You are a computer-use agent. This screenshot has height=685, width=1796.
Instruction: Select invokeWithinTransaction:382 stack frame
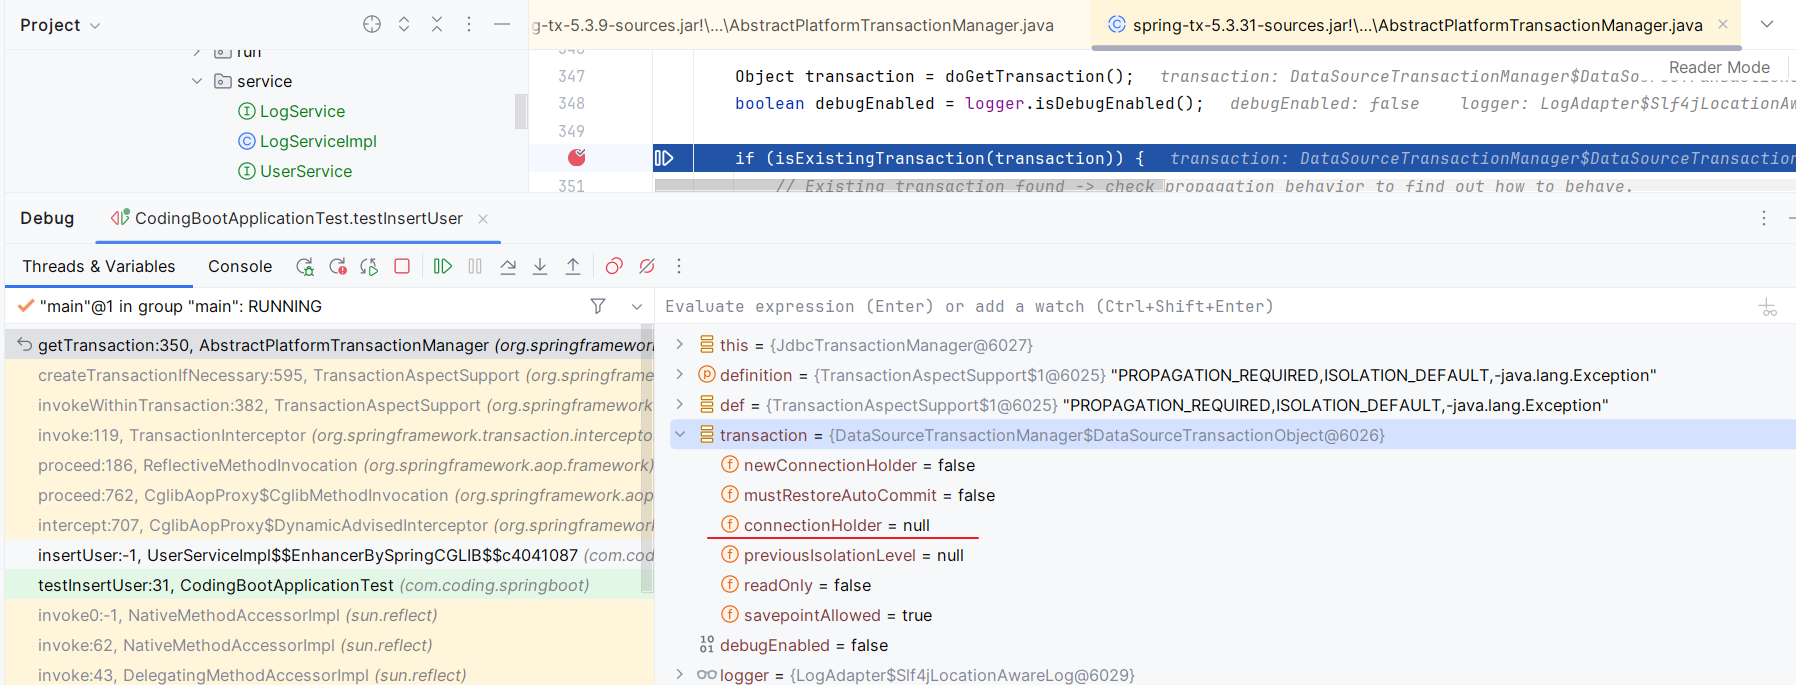tap(330, 405)
